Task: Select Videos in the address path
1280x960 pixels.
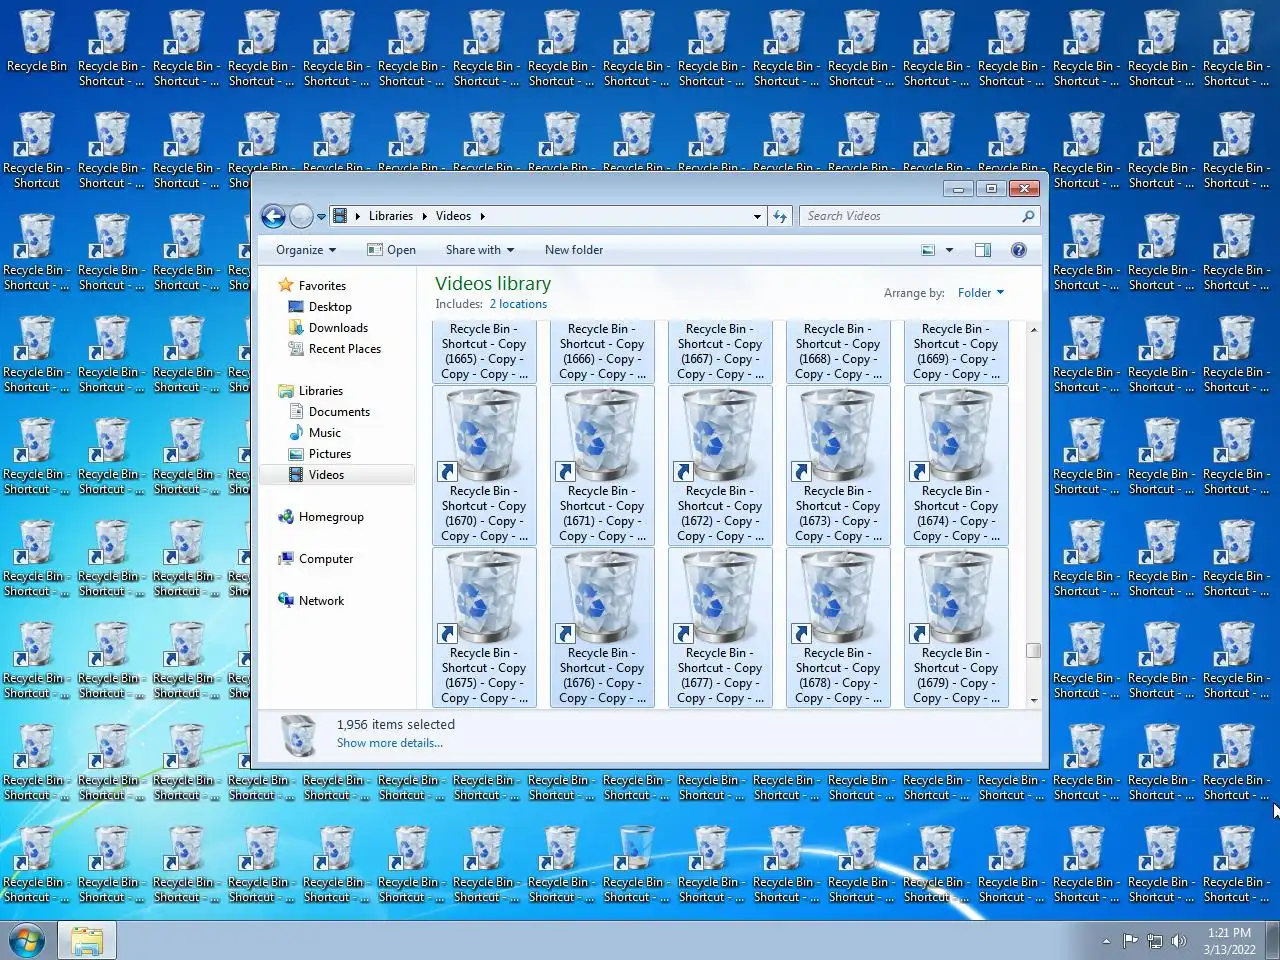Action: [x=453, y=216]
